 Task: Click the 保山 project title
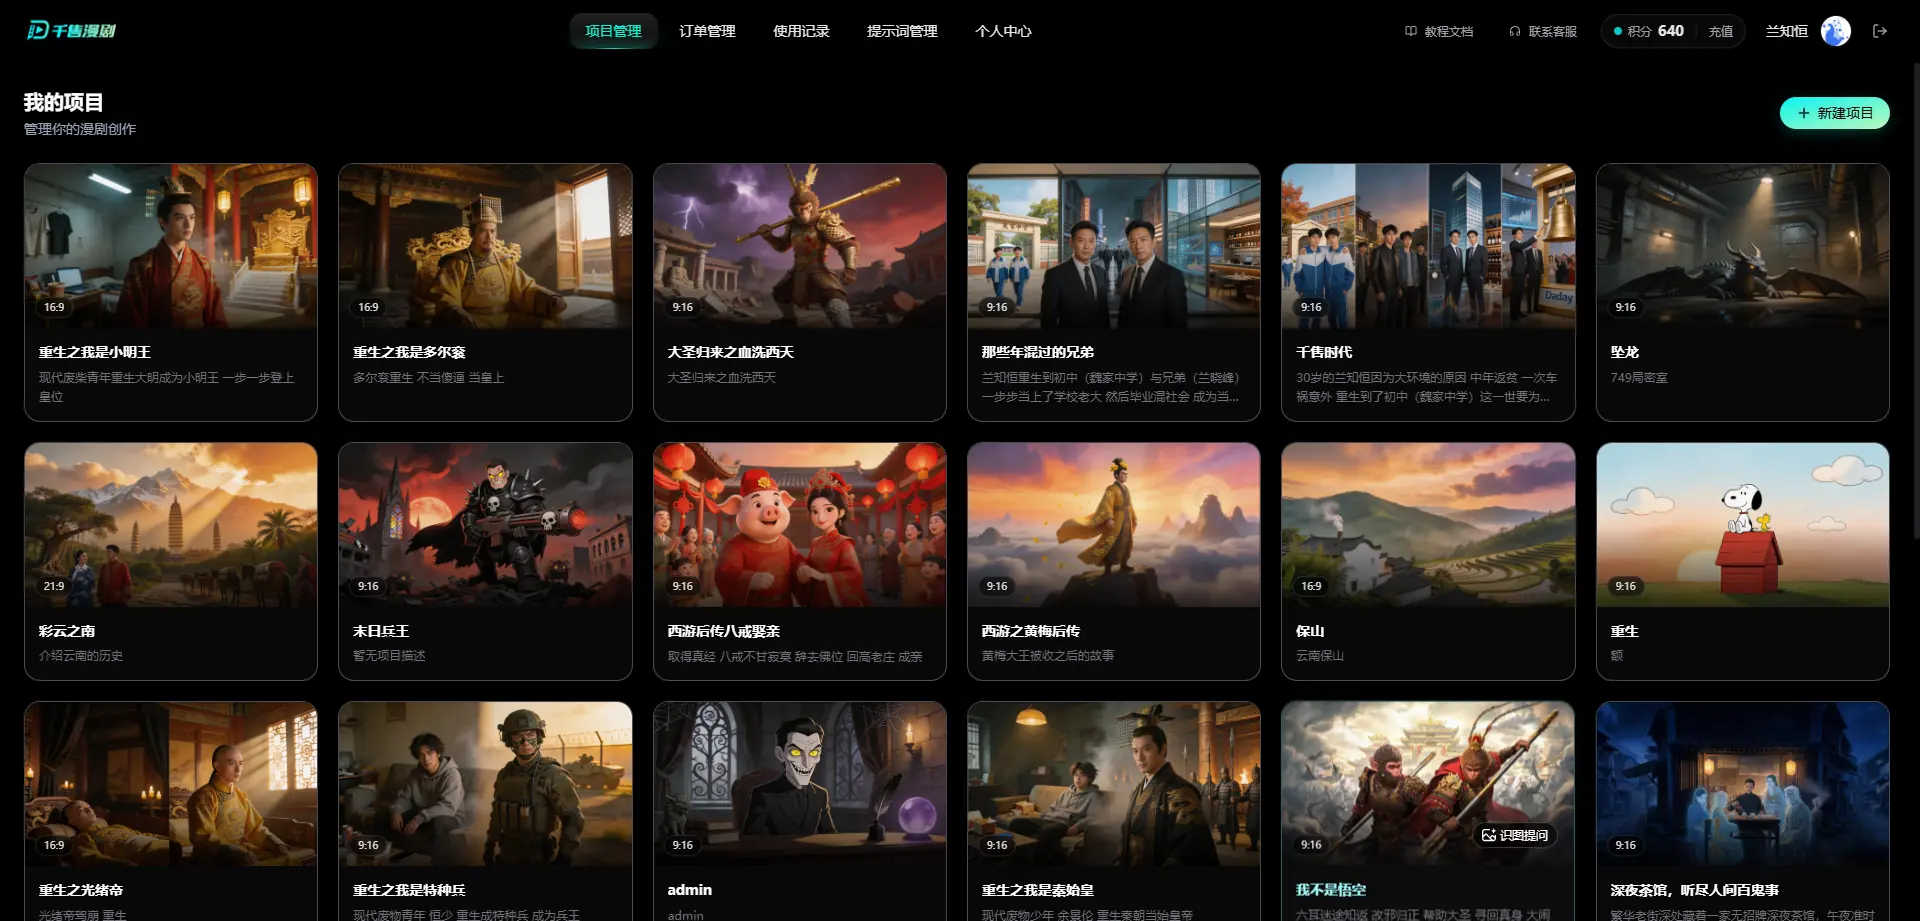click(1310, 631)
